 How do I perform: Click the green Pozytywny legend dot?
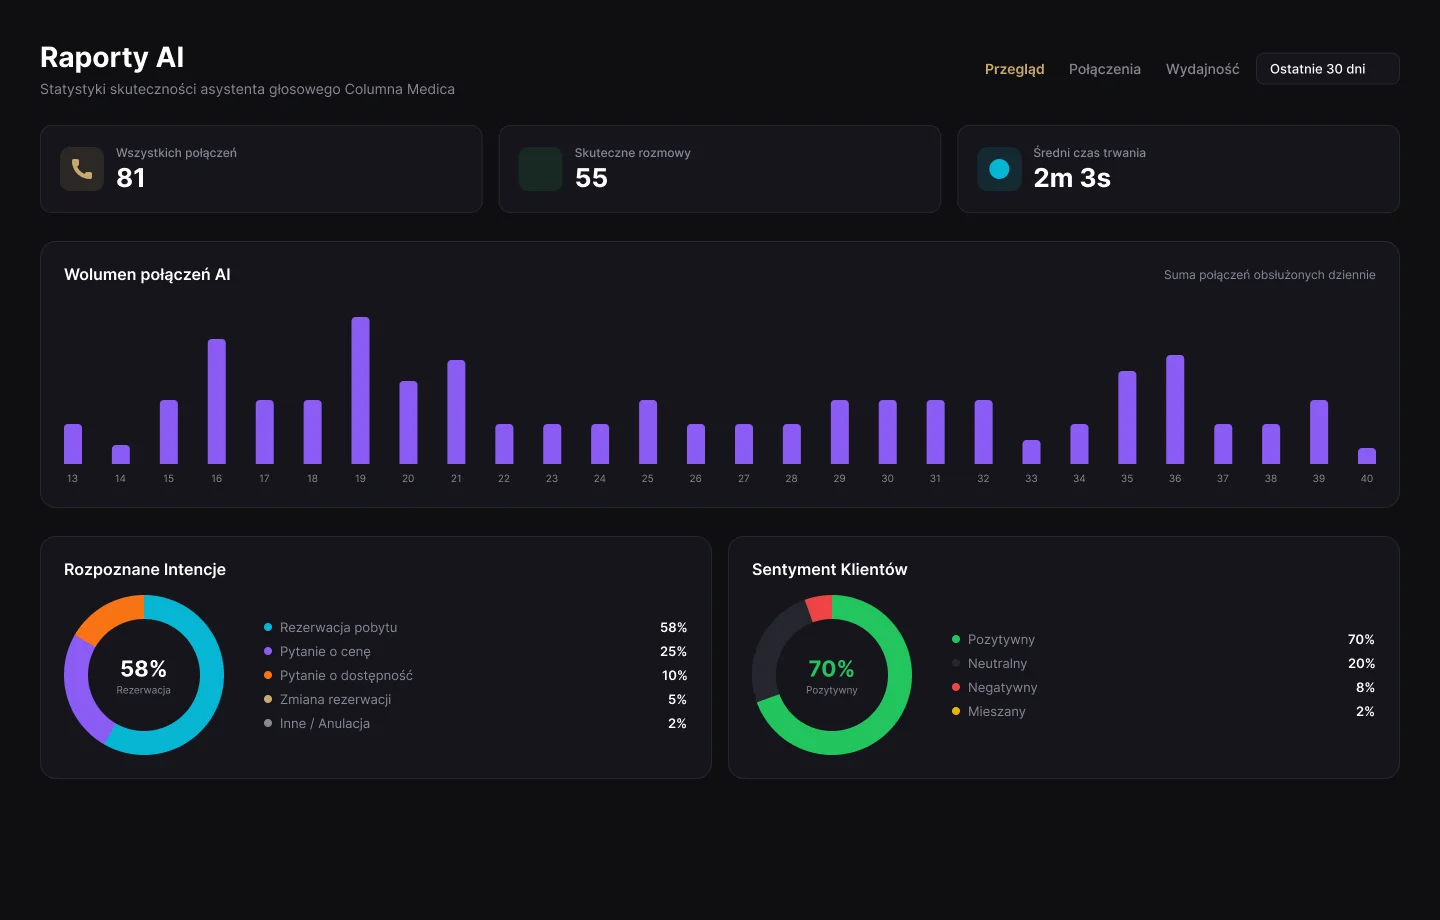(x=956, y=639)
